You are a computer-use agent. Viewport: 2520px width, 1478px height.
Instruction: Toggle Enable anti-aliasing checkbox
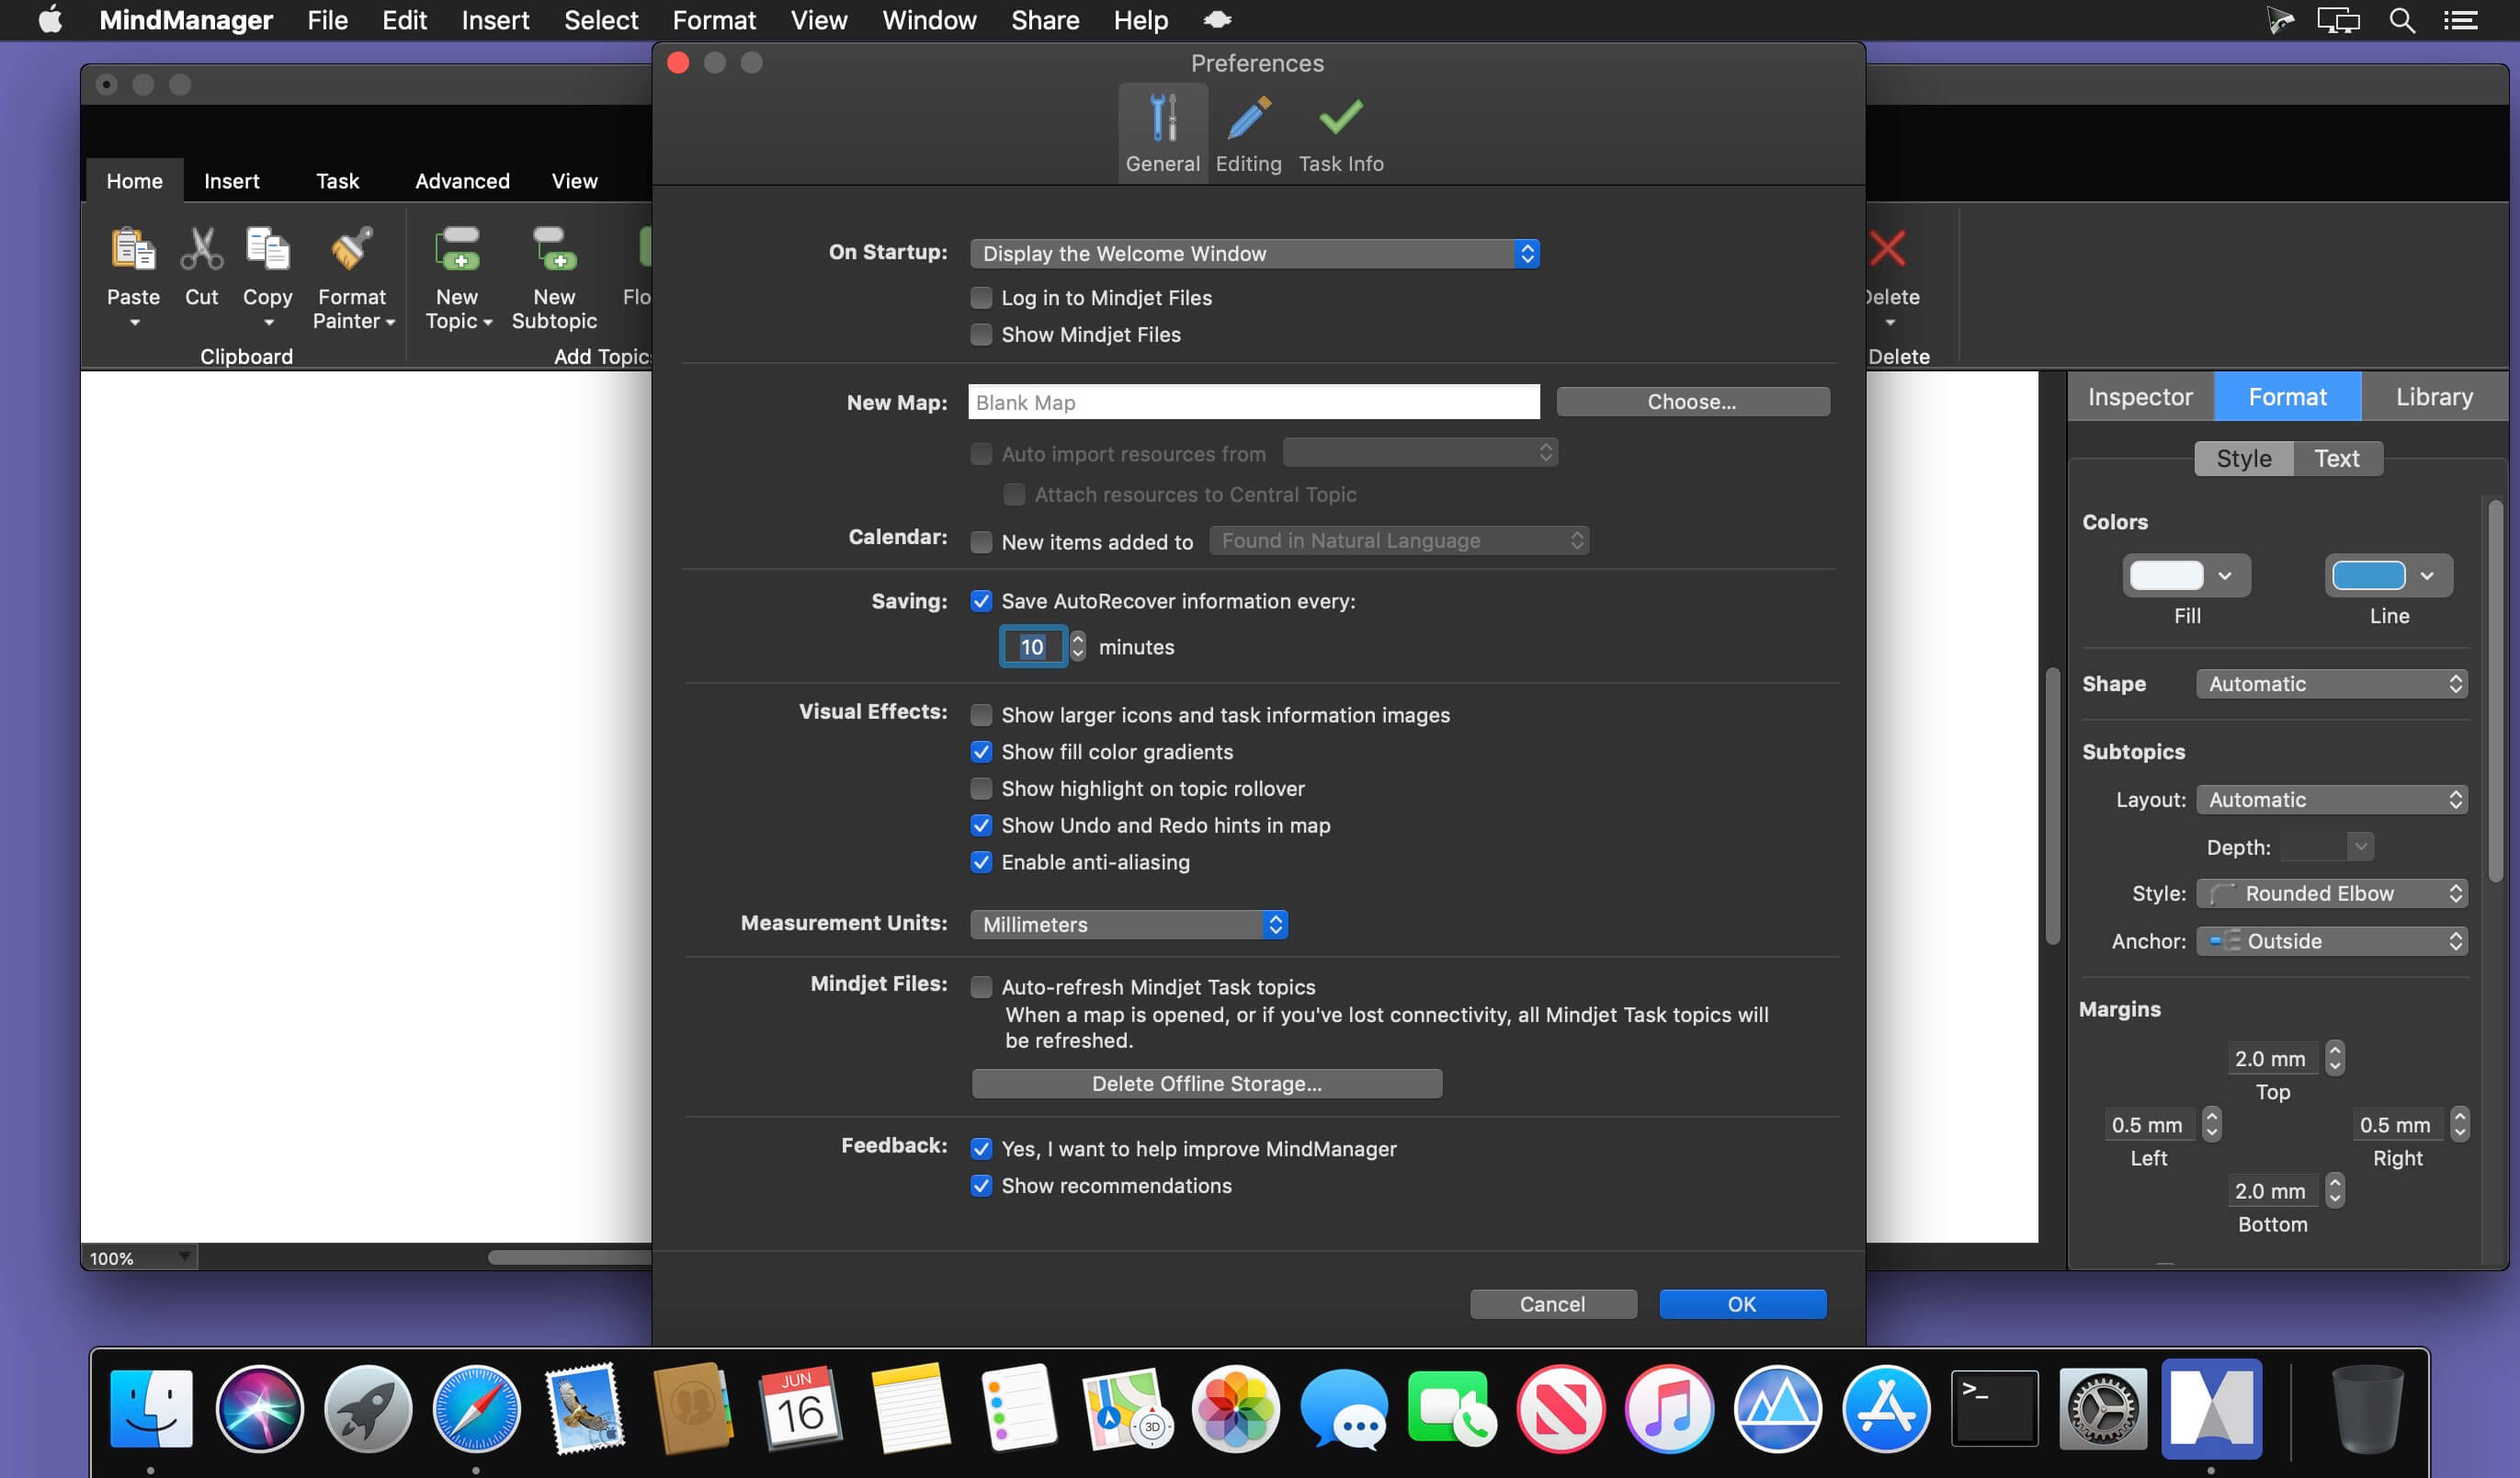pyautogui.click(x=981, y=861)
